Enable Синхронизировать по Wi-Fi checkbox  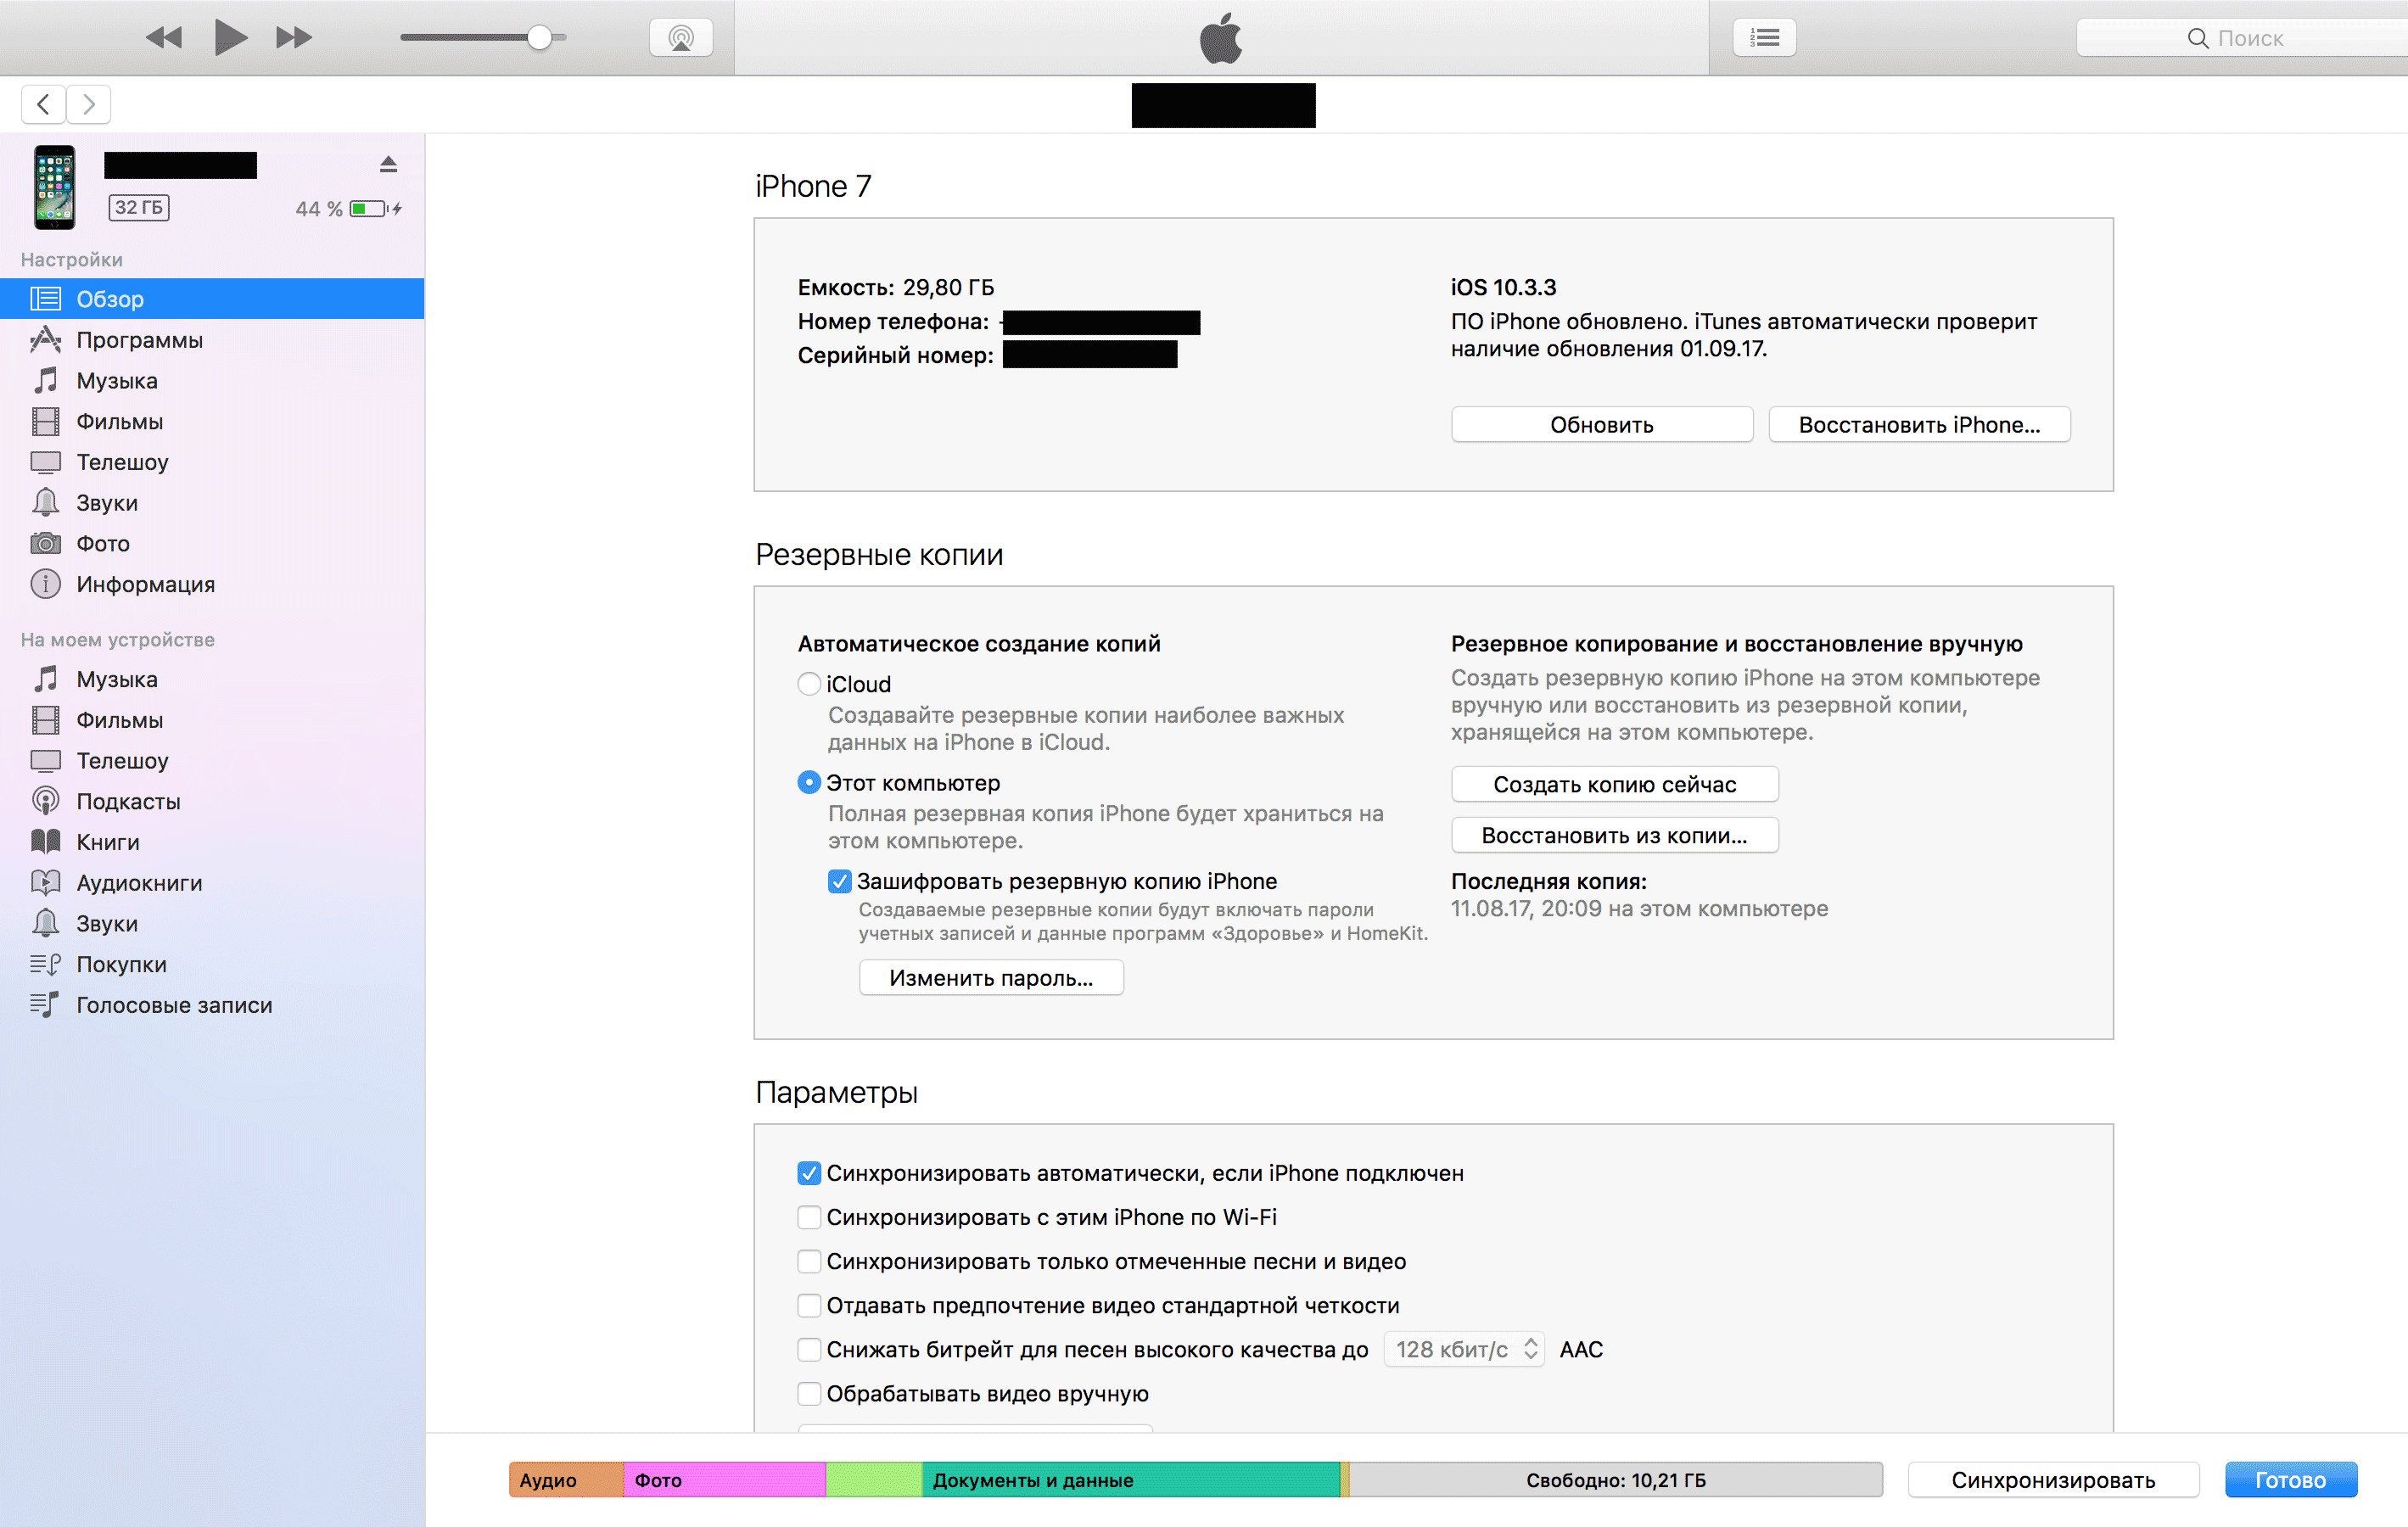click(809, 1217)
